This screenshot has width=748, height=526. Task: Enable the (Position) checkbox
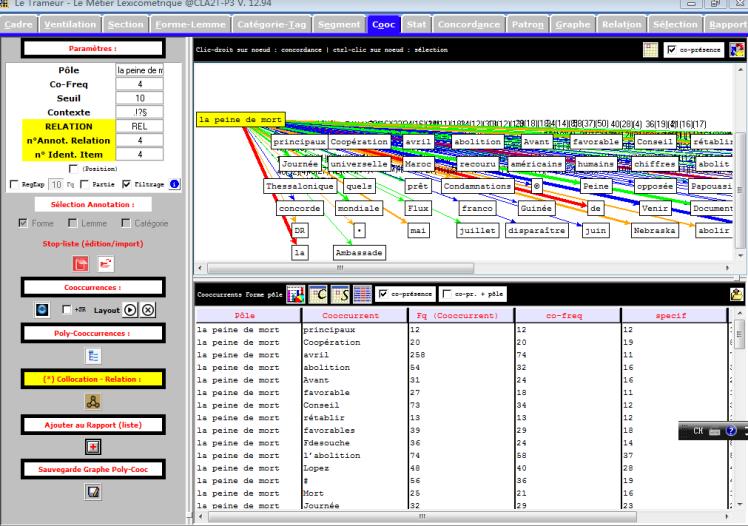73,169
